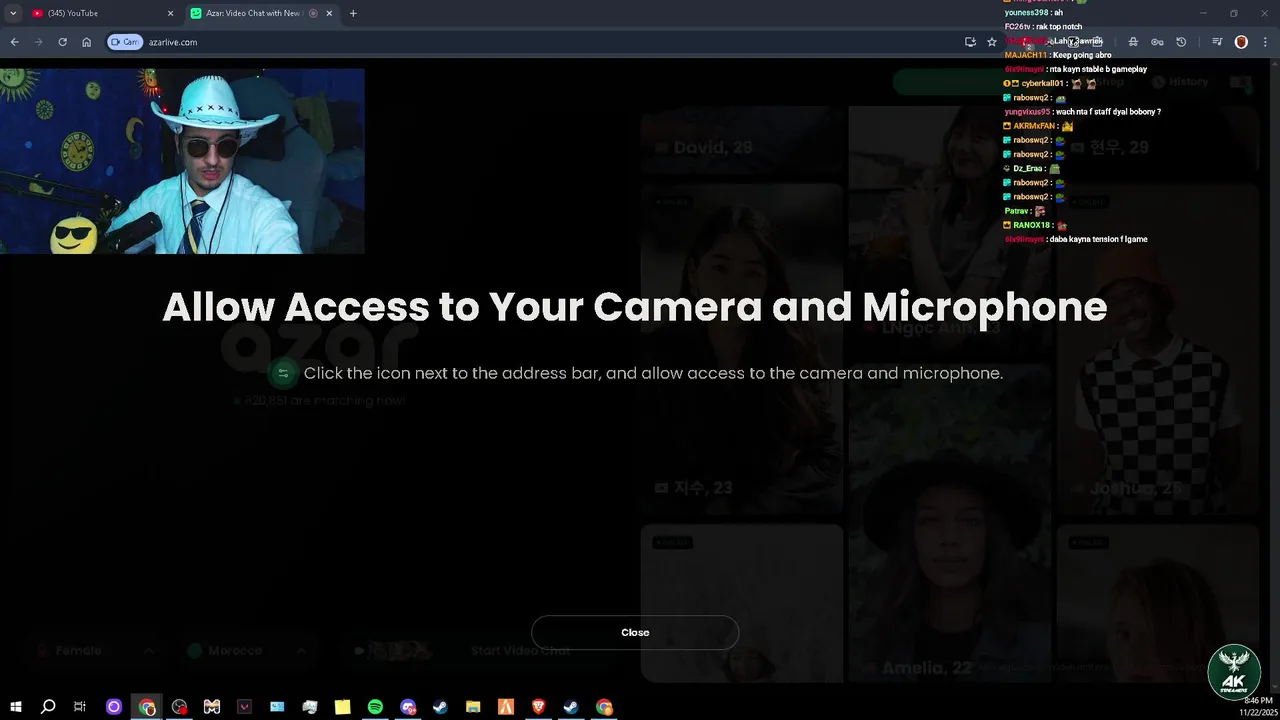Open the browser home page
Viewport: 1280px width, 720px height.
click(87, 42)
